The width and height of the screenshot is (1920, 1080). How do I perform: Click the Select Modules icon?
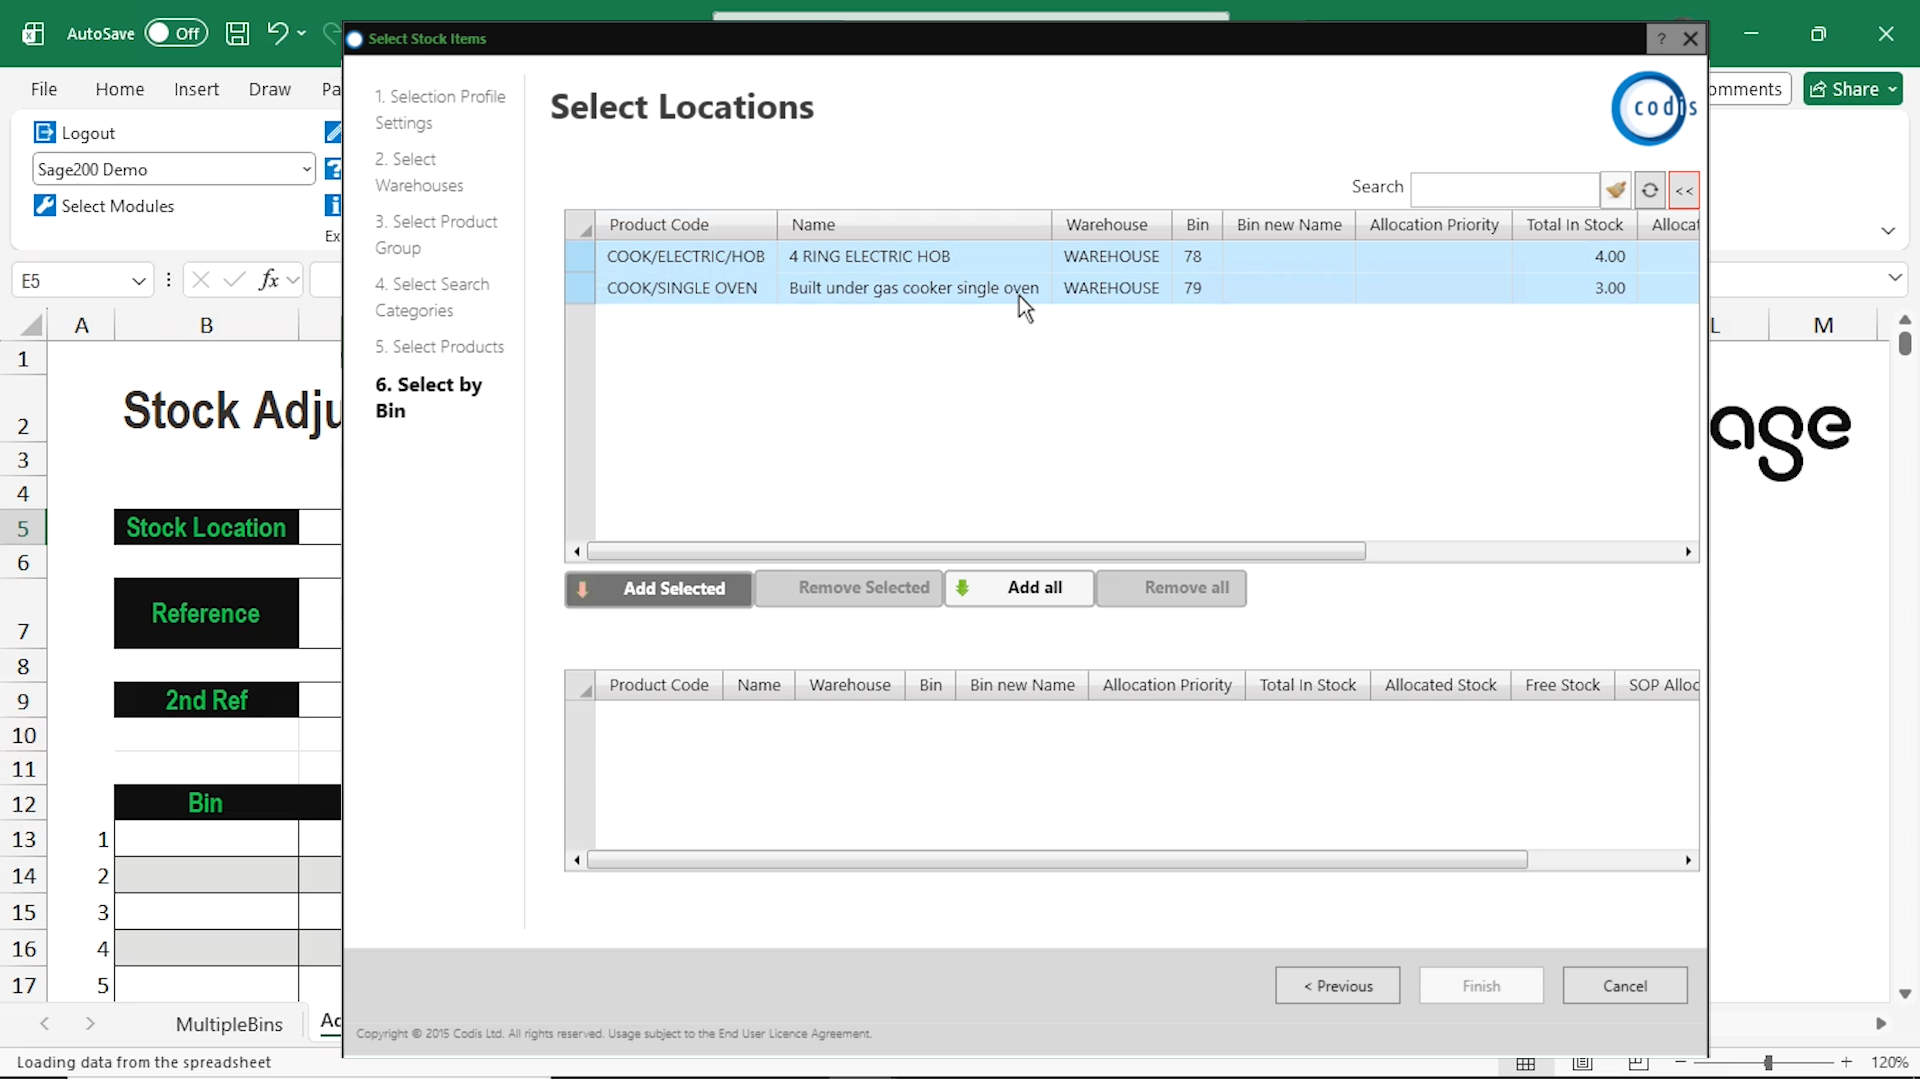point(44,205)
